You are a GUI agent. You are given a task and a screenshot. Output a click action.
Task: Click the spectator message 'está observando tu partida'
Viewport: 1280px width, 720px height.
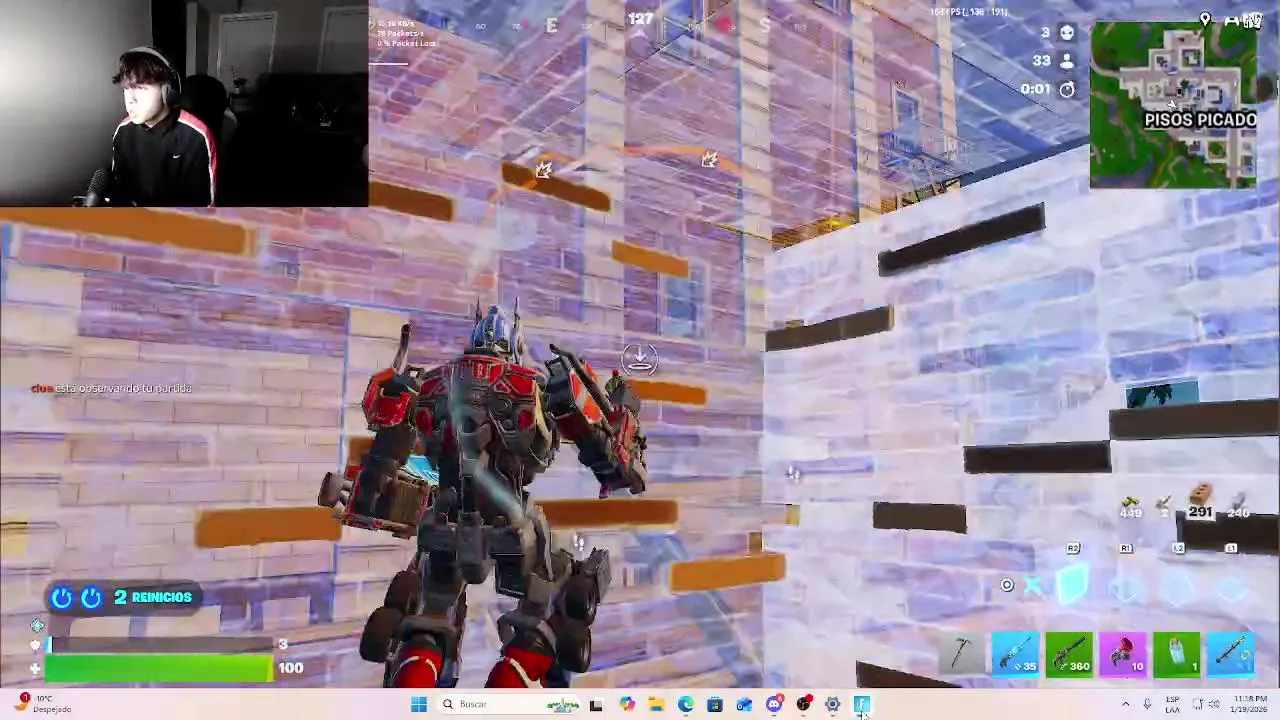(123, 388)
